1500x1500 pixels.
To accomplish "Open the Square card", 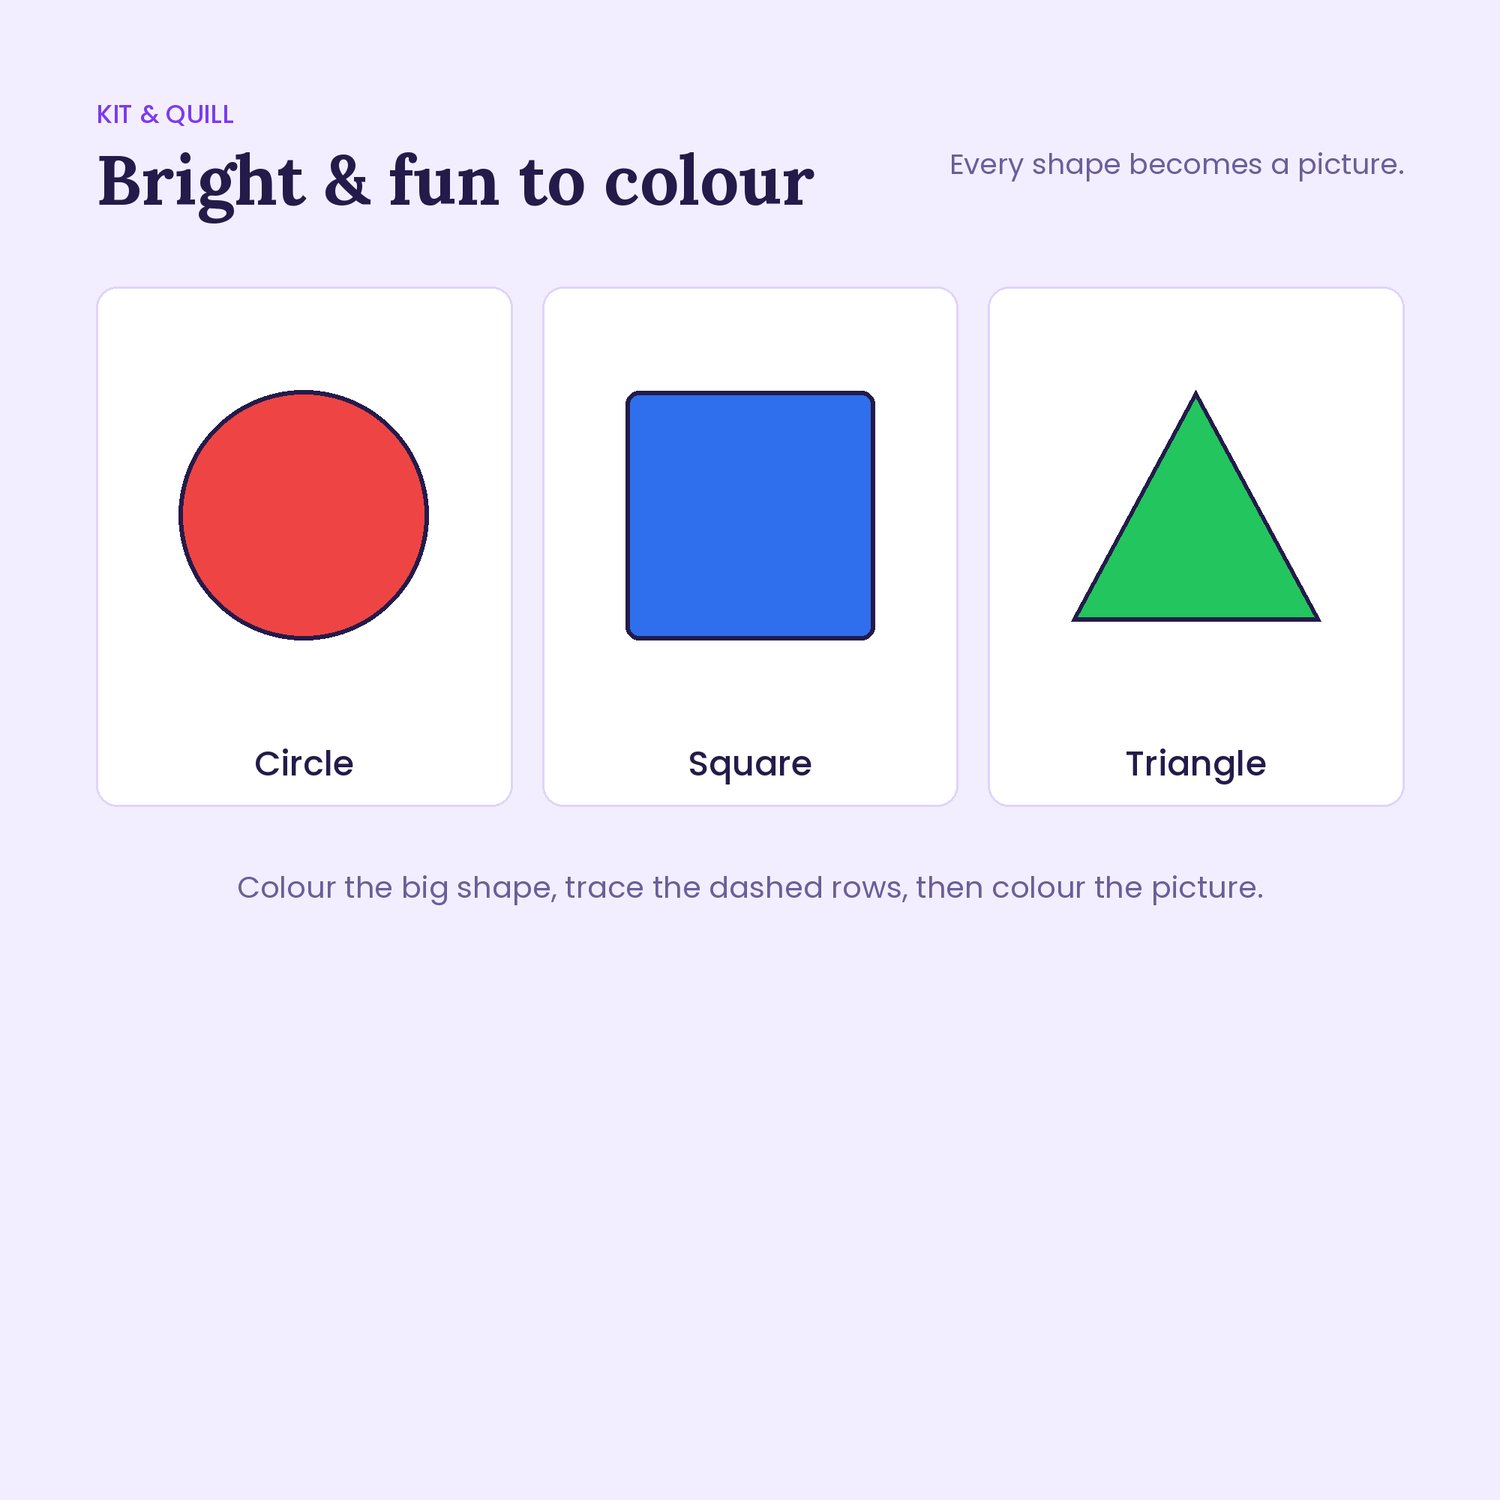I will coord(750,547).
